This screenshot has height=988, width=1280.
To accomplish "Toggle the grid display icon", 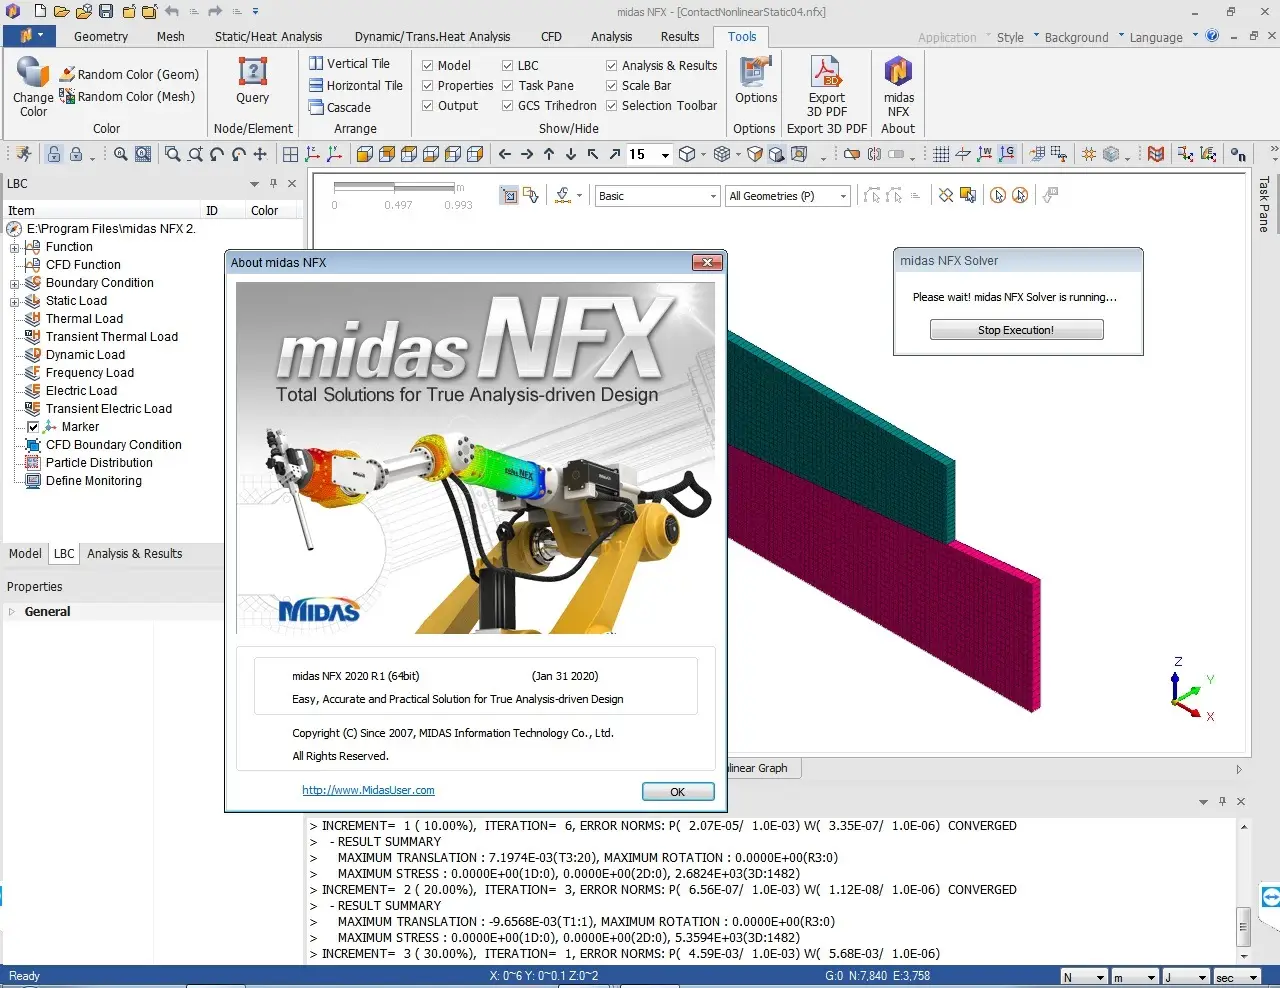I will click(x=941, y=154).
